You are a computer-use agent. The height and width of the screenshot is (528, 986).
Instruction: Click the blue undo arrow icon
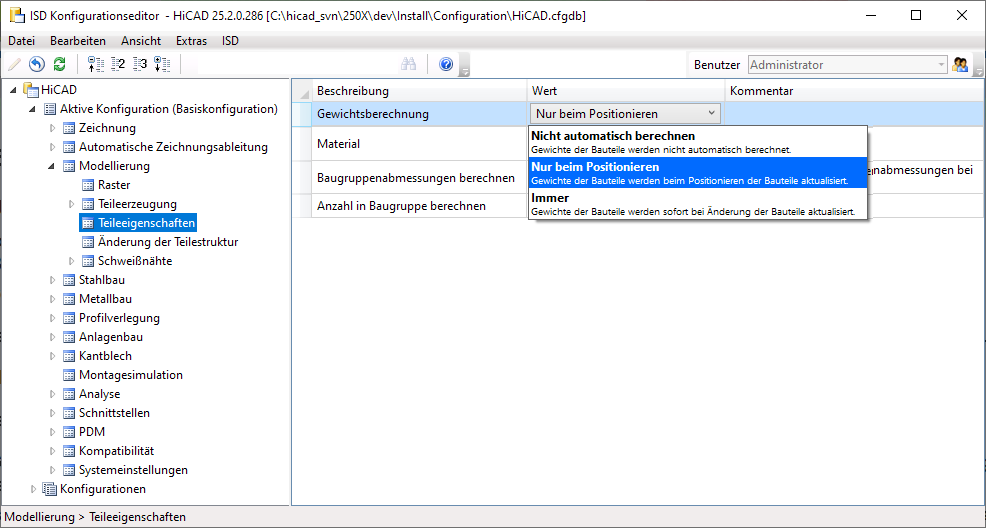[x=37, y=64]
